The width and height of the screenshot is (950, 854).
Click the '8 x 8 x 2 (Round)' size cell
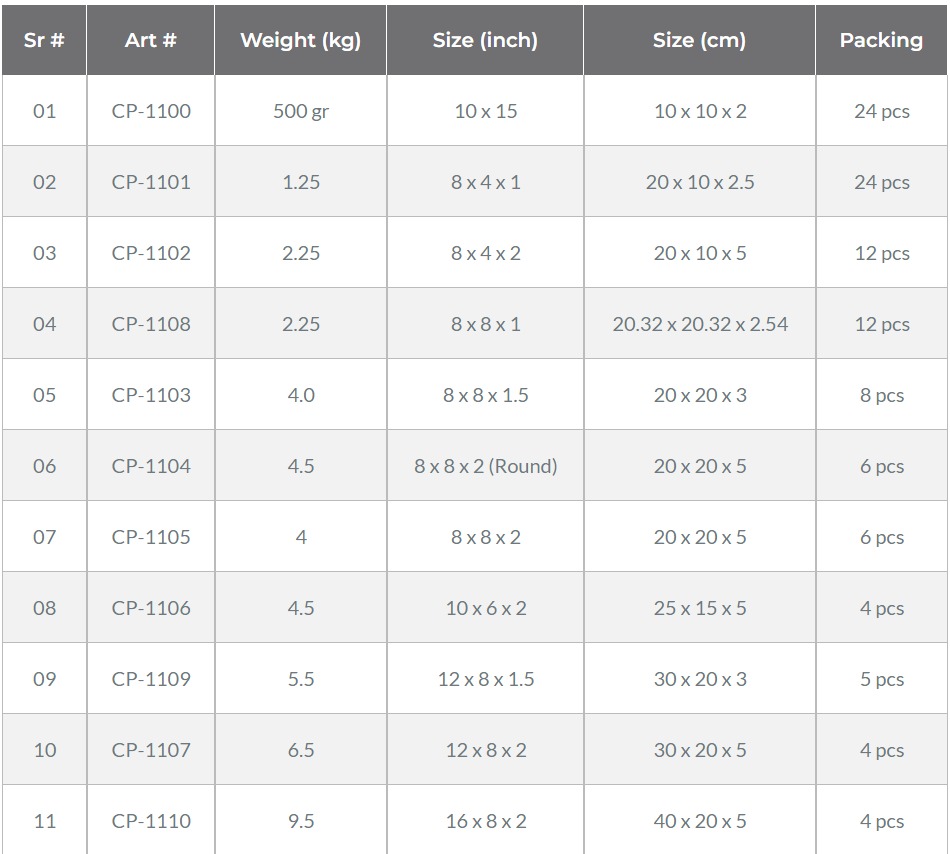(485, 466)
